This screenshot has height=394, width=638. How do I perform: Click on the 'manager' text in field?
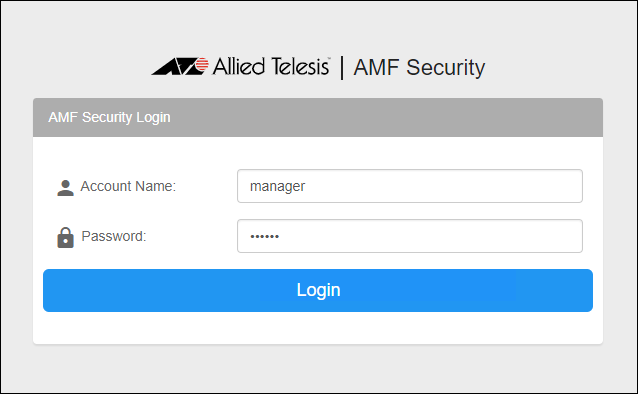click(x=277, y=187)
